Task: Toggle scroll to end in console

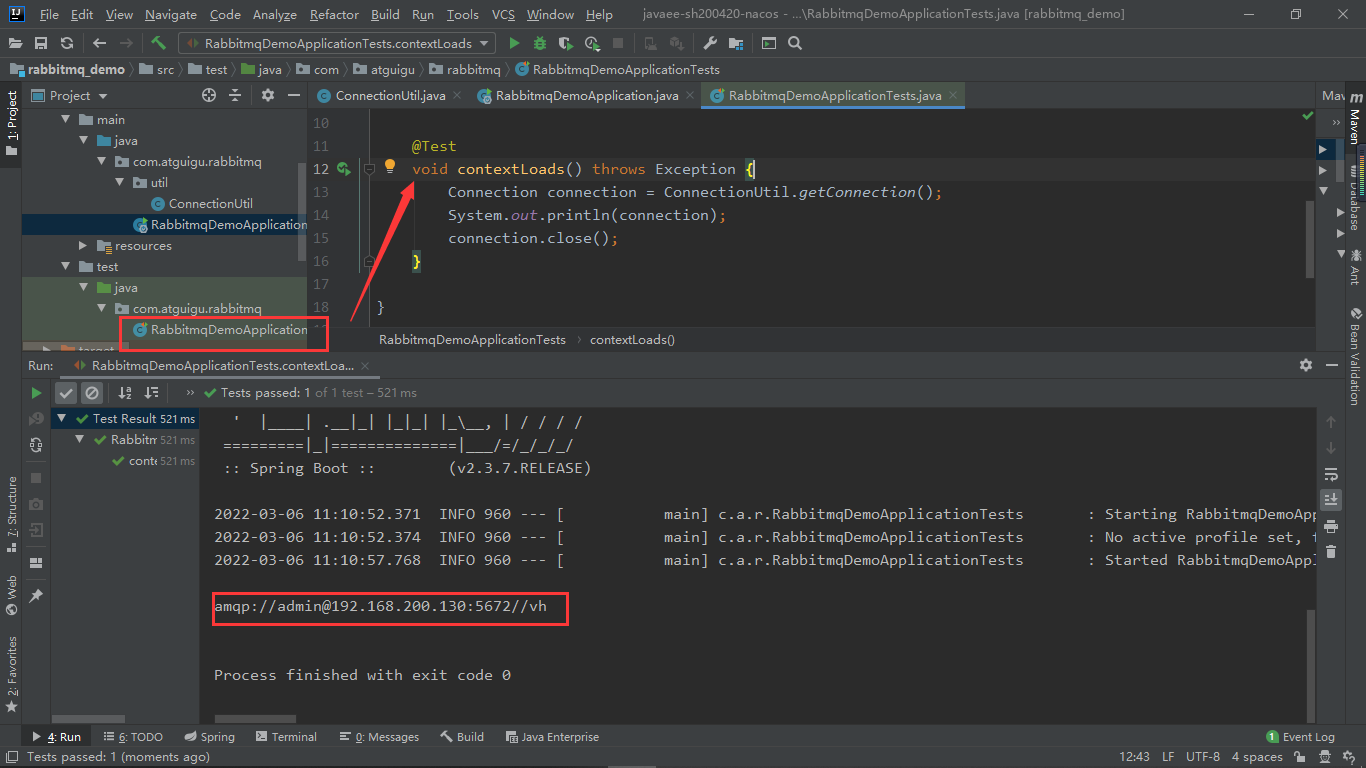Action: (x=1330, y=499)
